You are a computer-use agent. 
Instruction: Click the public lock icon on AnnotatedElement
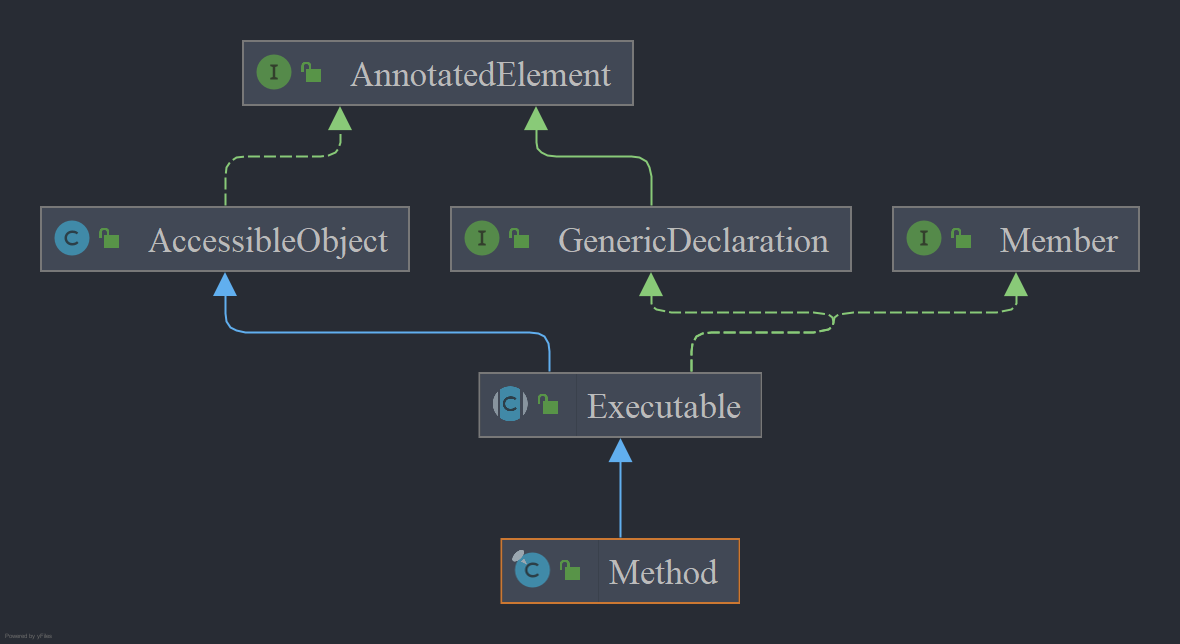pyautogui.click(x=312, y=72)
